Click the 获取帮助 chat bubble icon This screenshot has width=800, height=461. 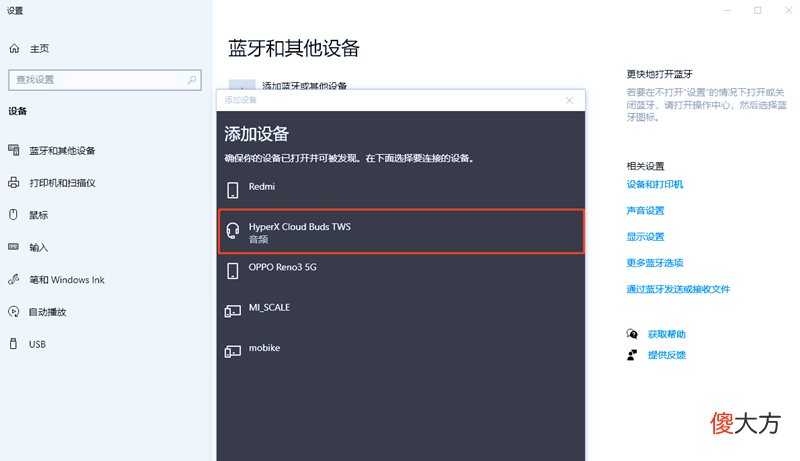(x=632, y=334)
